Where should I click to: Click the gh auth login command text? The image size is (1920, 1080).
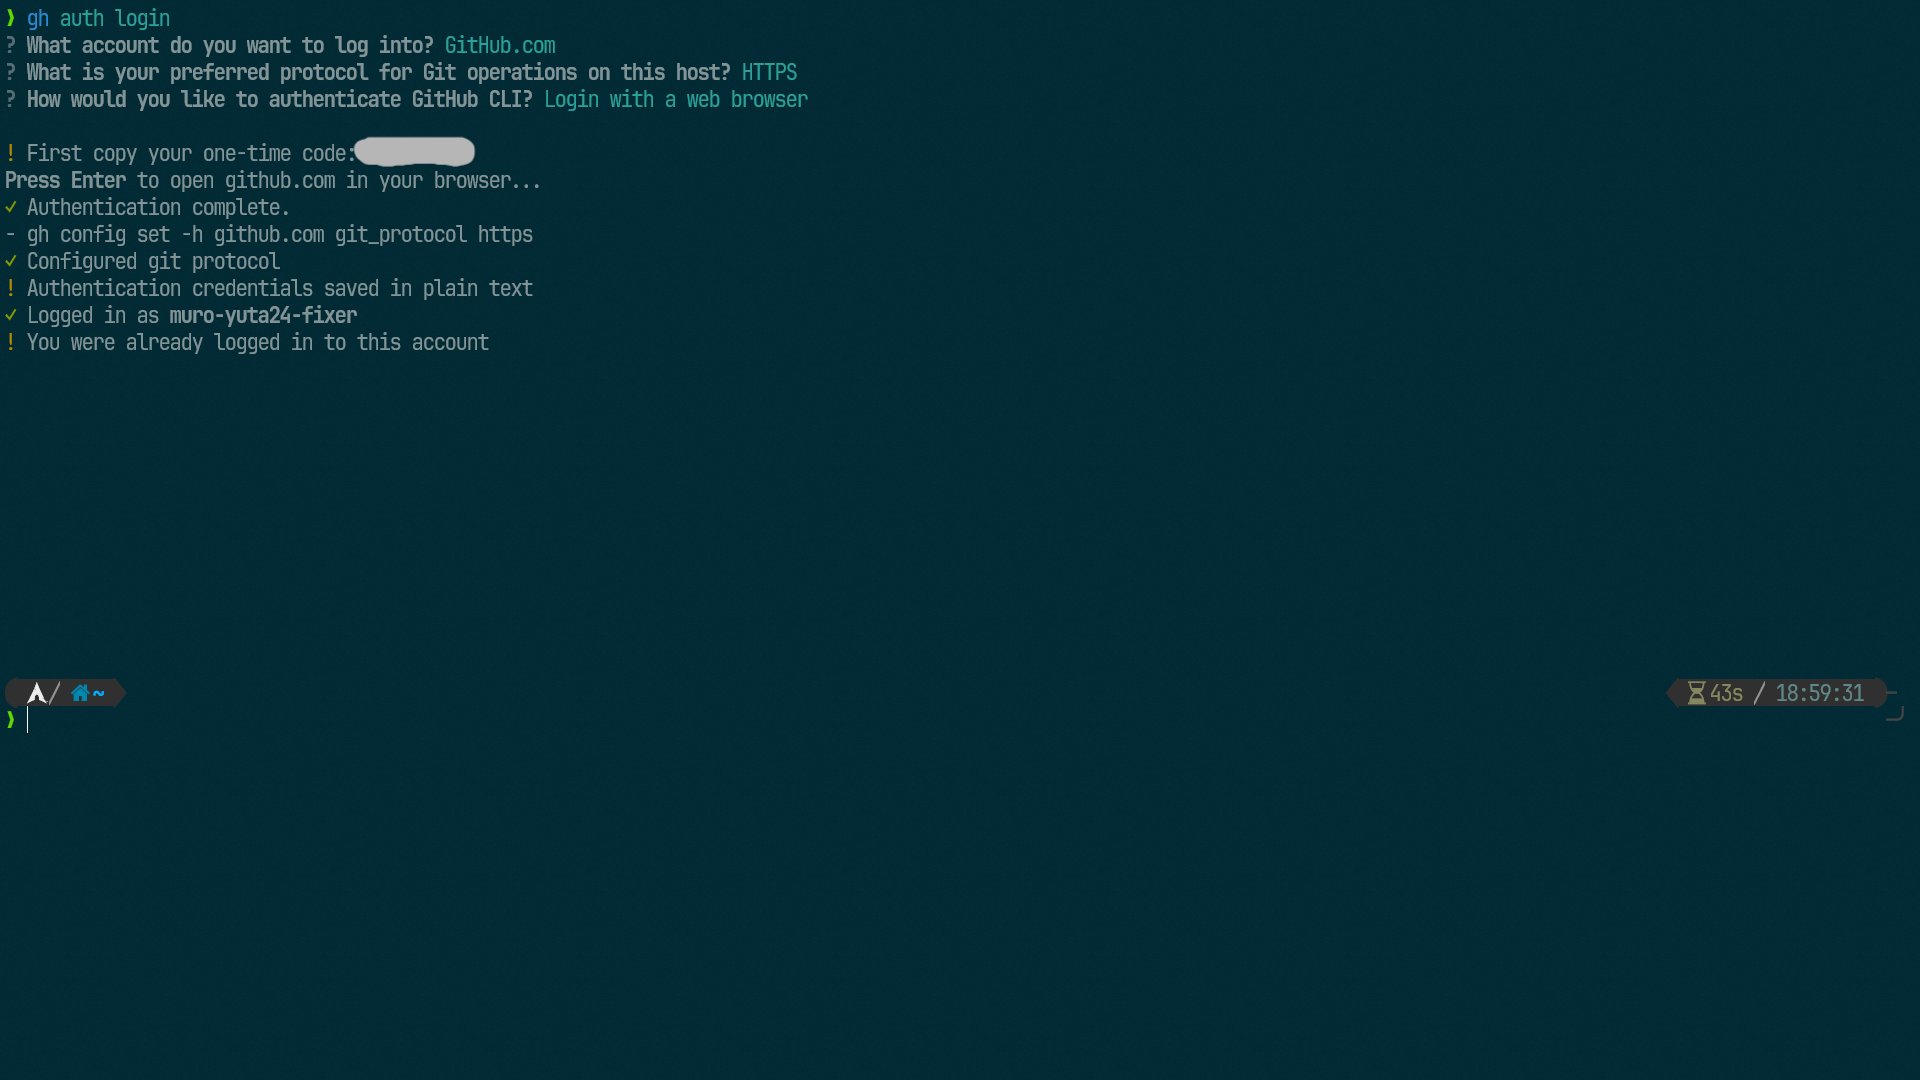pyautogui.click(x=95, y=18)
